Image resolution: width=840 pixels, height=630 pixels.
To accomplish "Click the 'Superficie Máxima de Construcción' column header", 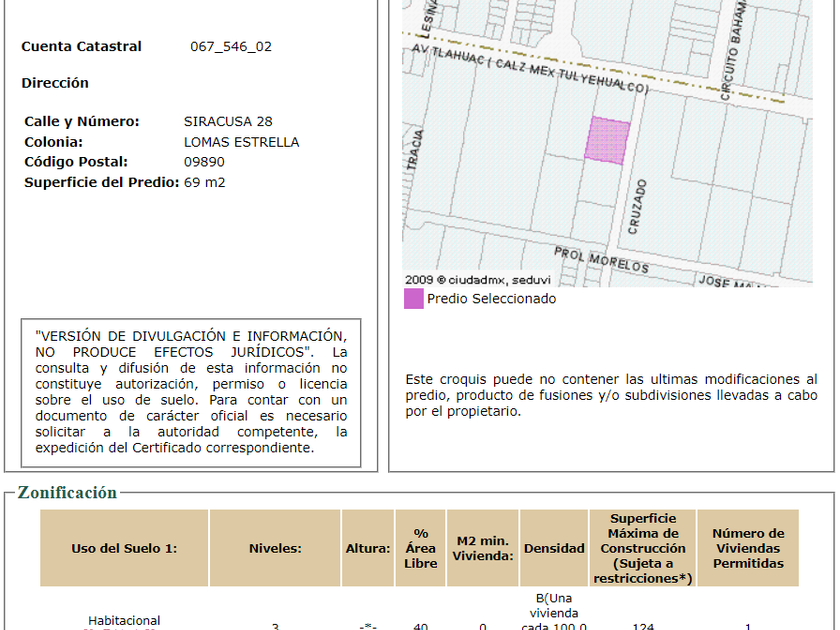I will coord(643,549).
